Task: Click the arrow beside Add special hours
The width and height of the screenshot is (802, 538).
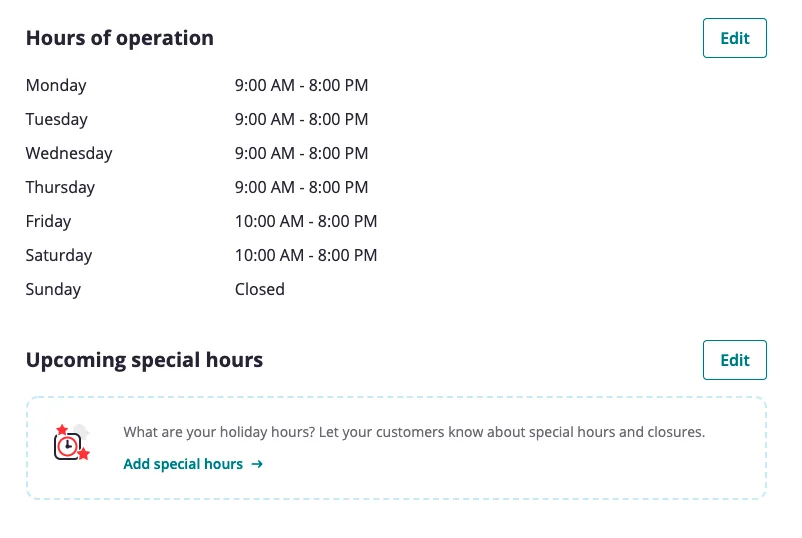Action: [x=257, y=464]
